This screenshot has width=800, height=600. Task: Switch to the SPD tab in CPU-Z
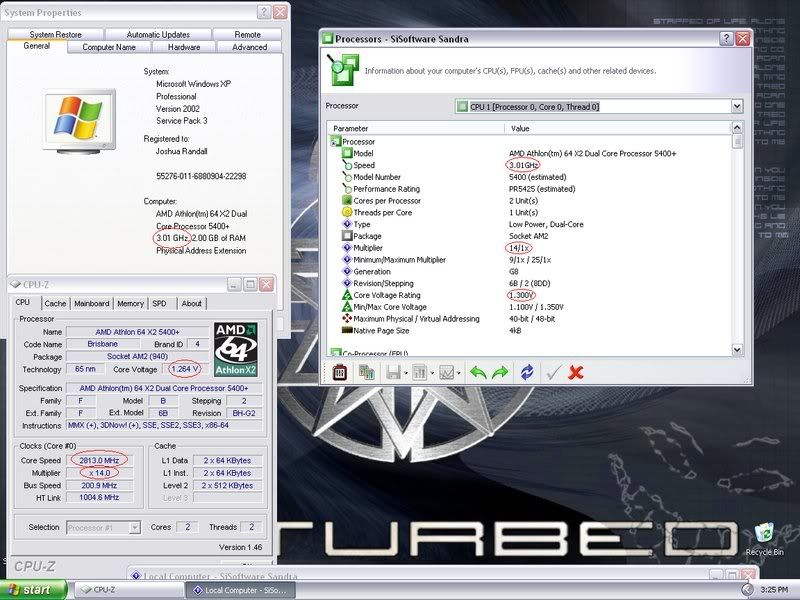160,304
